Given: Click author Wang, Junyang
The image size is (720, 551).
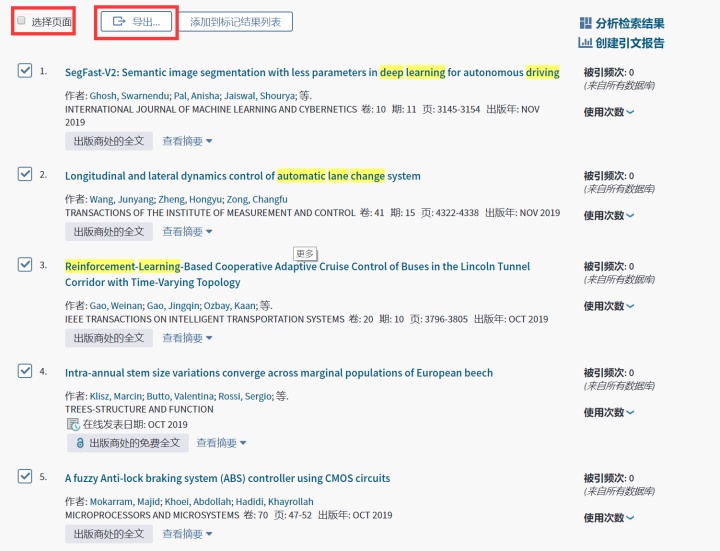Looking at the screenshot, I should pos(122,199).
